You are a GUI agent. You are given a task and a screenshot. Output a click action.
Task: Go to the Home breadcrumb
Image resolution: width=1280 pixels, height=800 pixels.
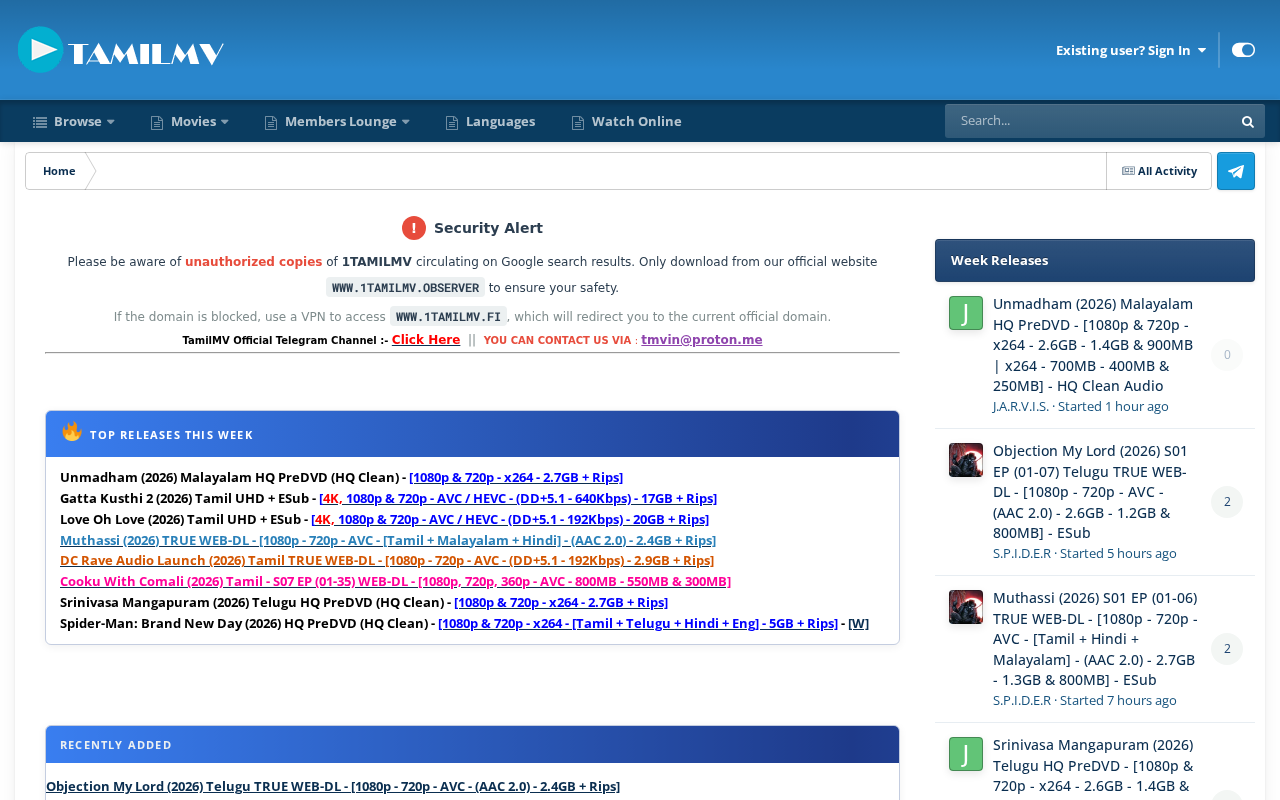tap(59, 171)
